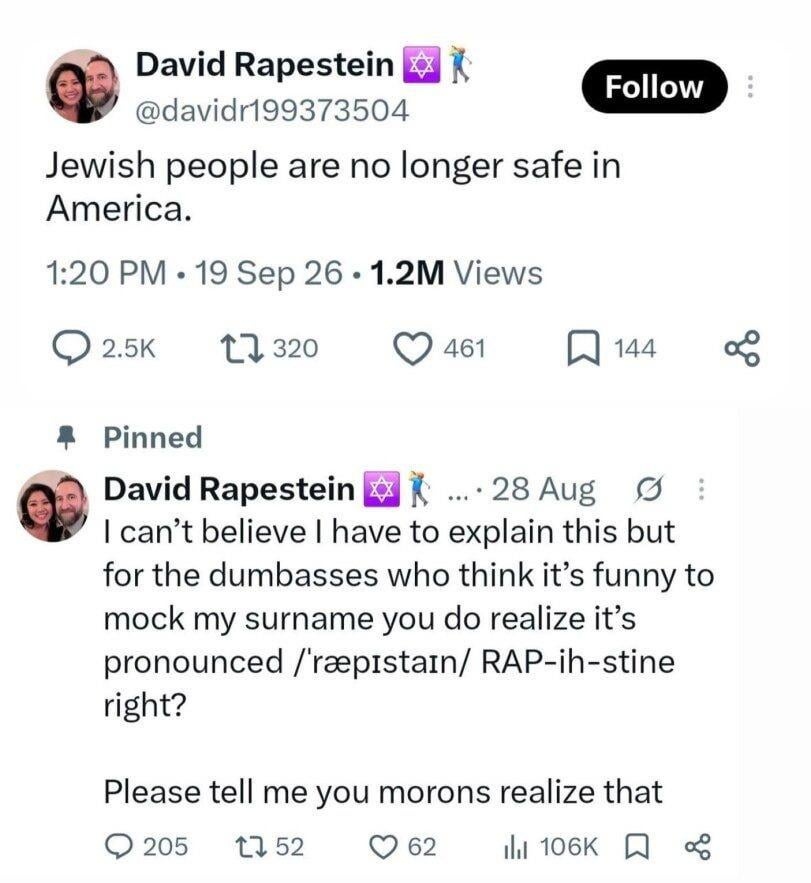Viewport: 811px width, 883px height.
Task: Bookmark the top post with 144 bookmarks
Action: (583, 349)
